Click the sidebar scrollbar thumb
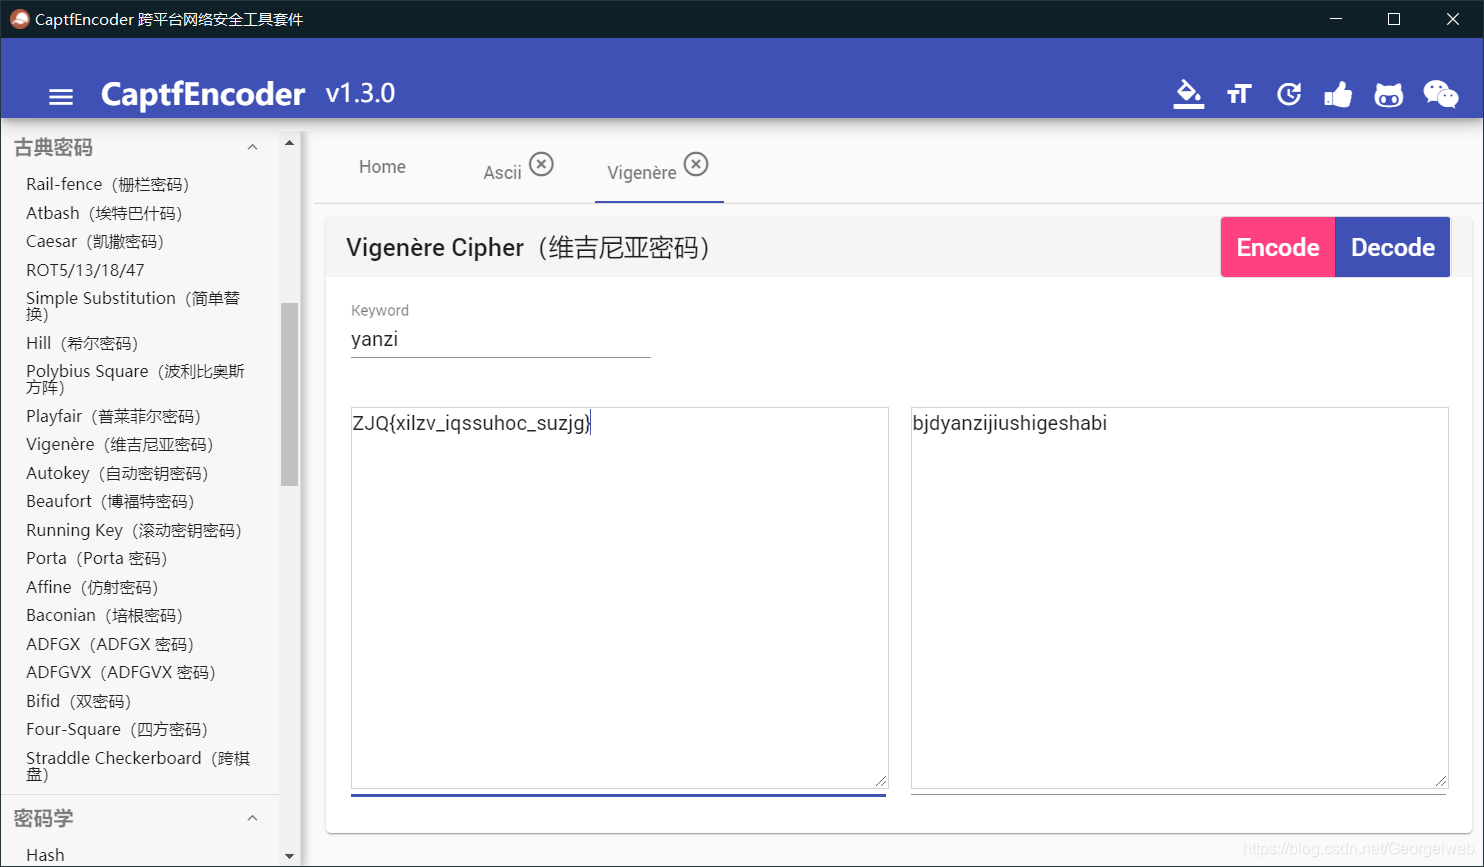This screenshot has height=867, width=1484. click(289, 394)
